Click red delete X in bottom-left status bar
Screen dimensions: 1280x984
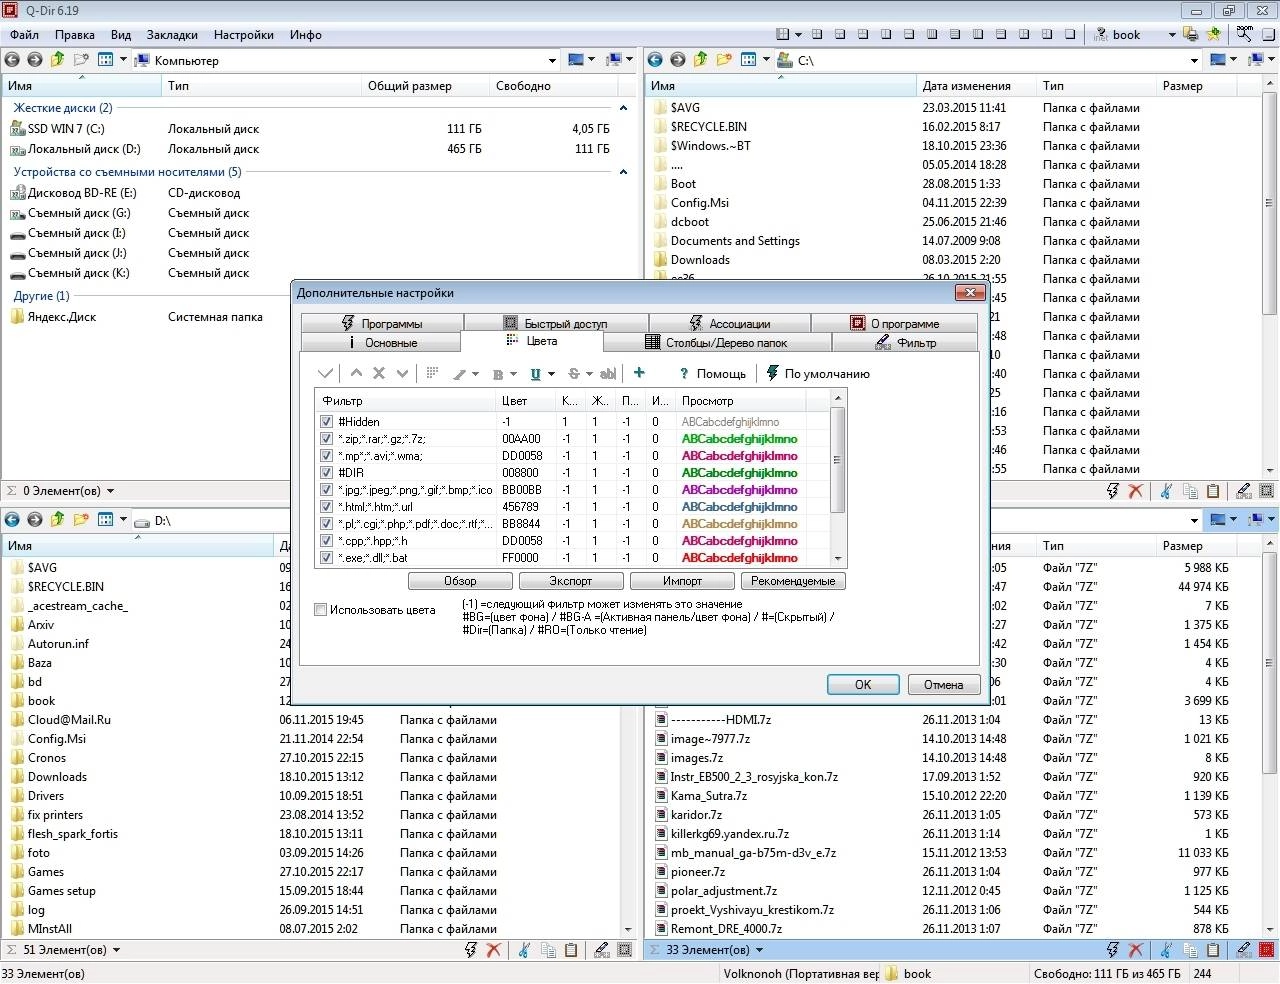click(493, 950)
